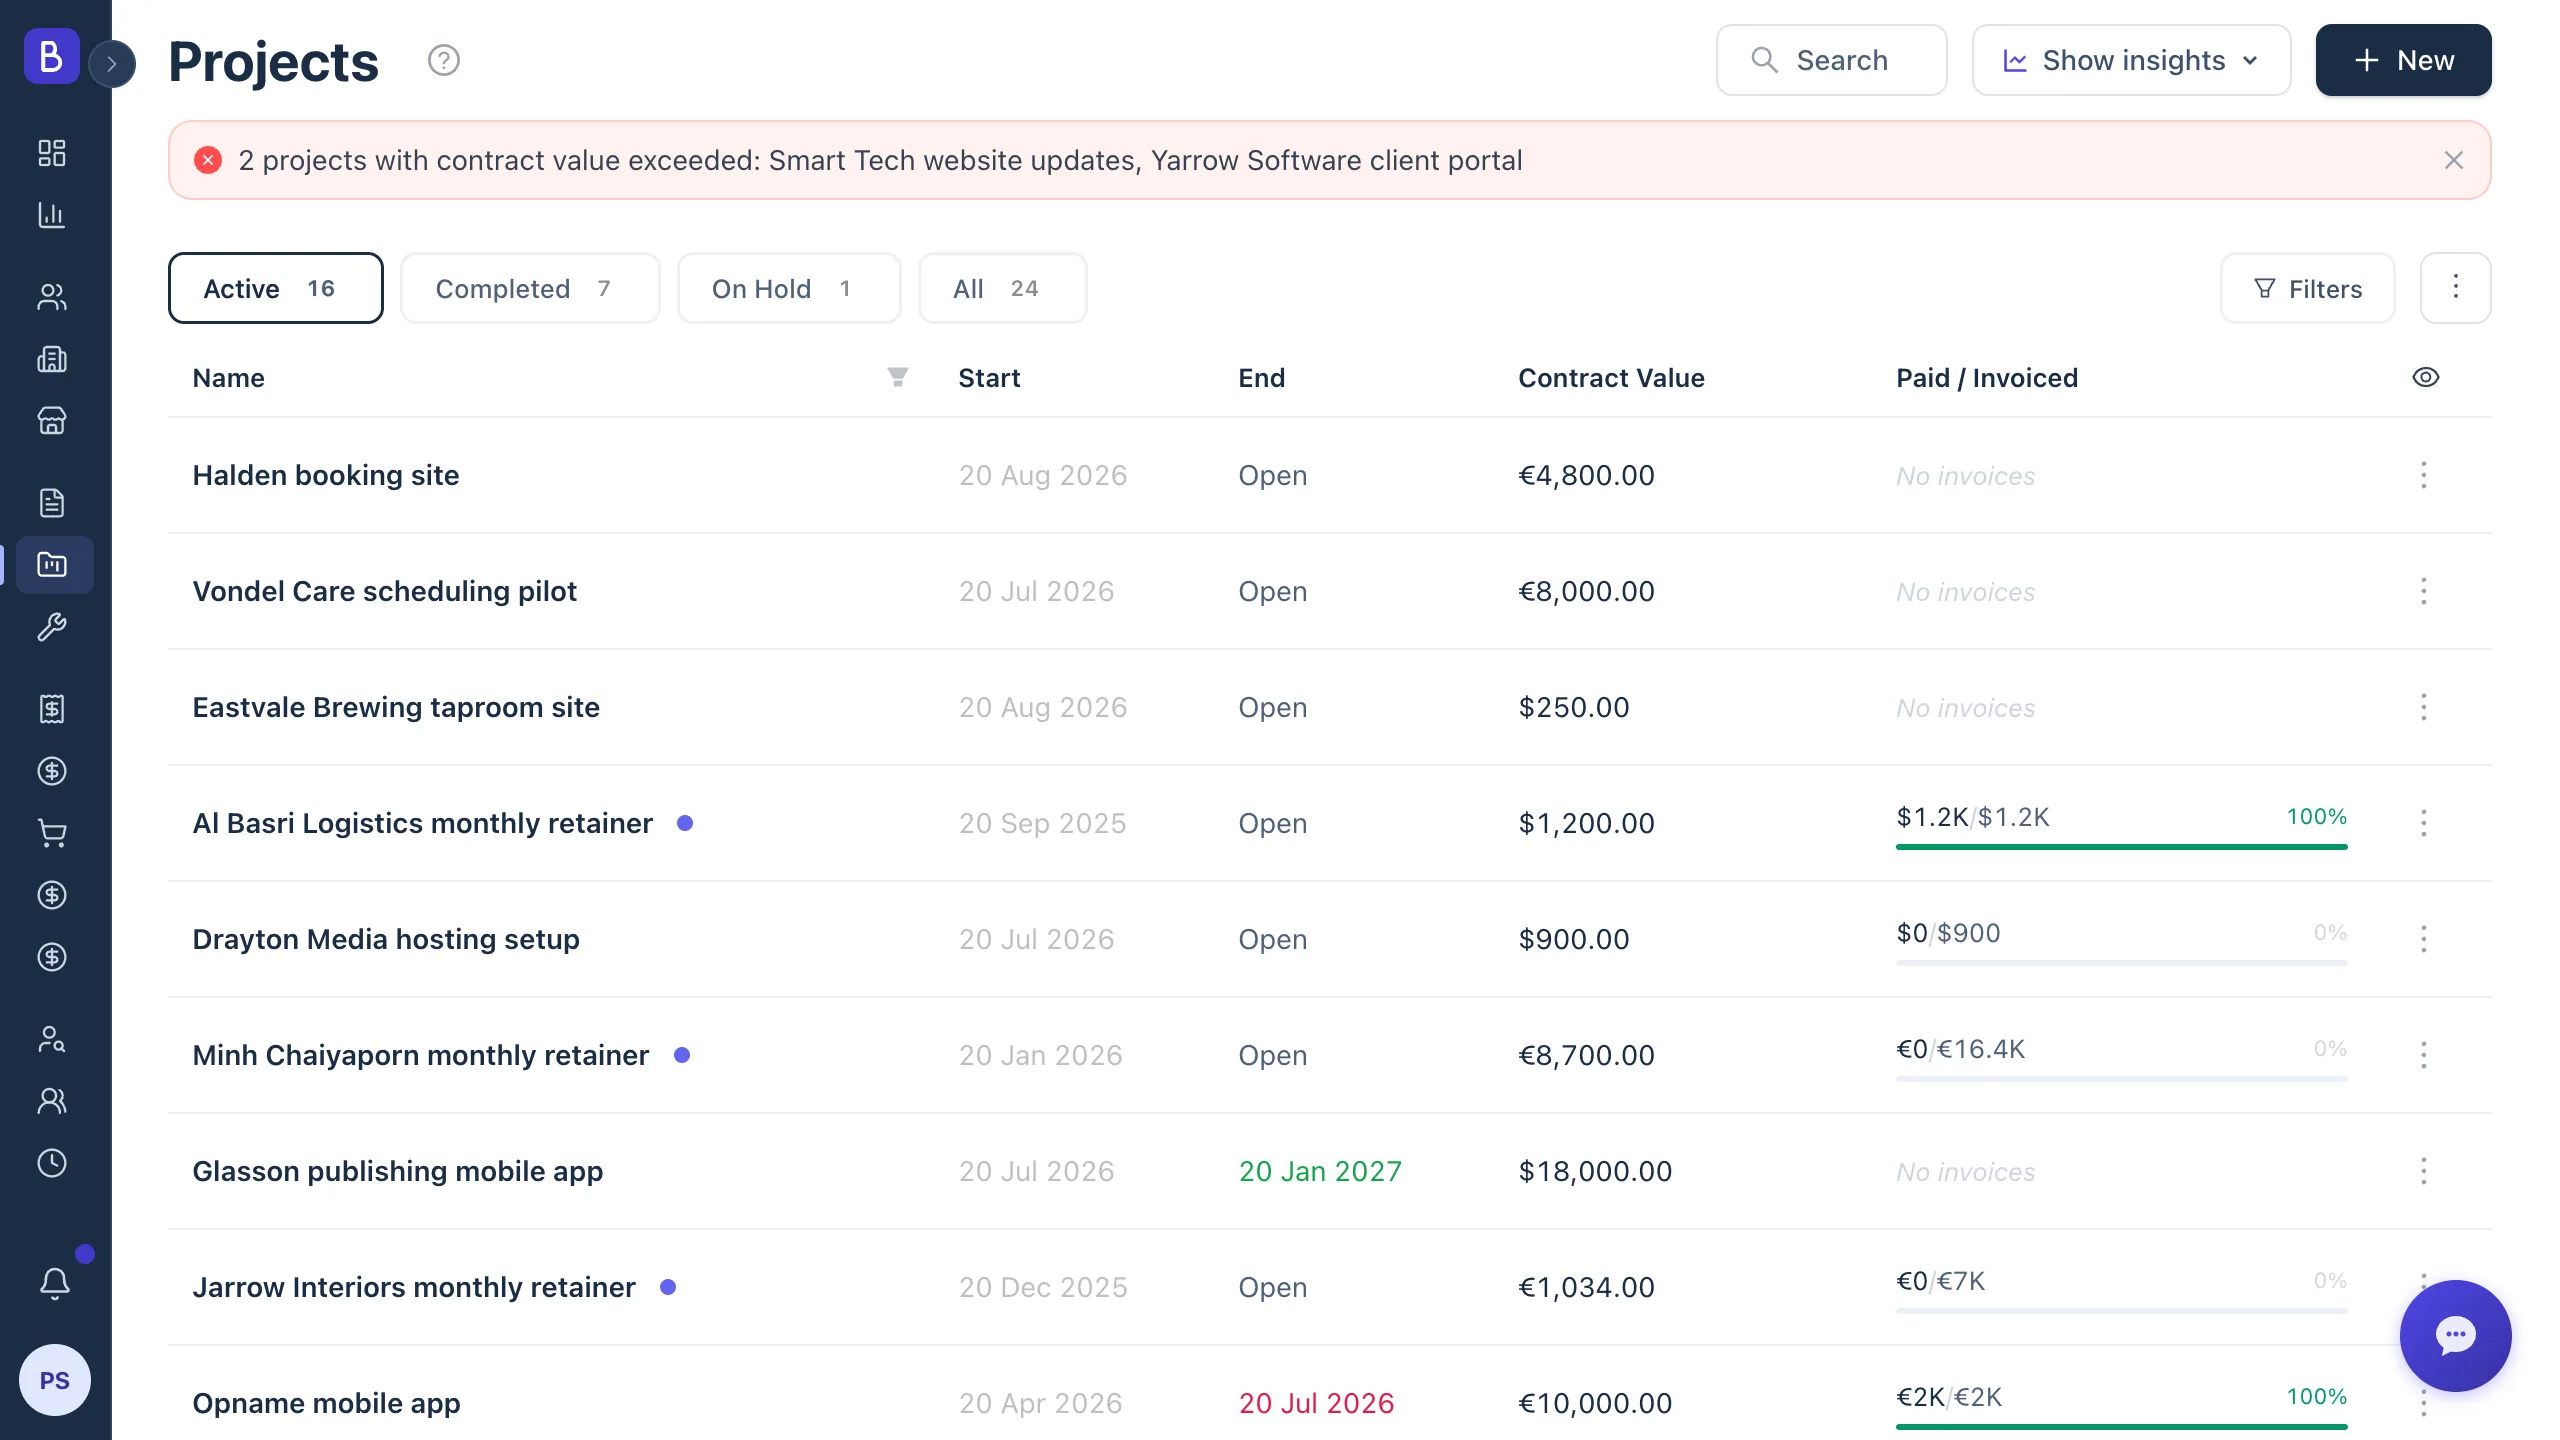This screenshot has width=2560, height=1440.
Task: Select the Active tab
Action: (275, 288)
